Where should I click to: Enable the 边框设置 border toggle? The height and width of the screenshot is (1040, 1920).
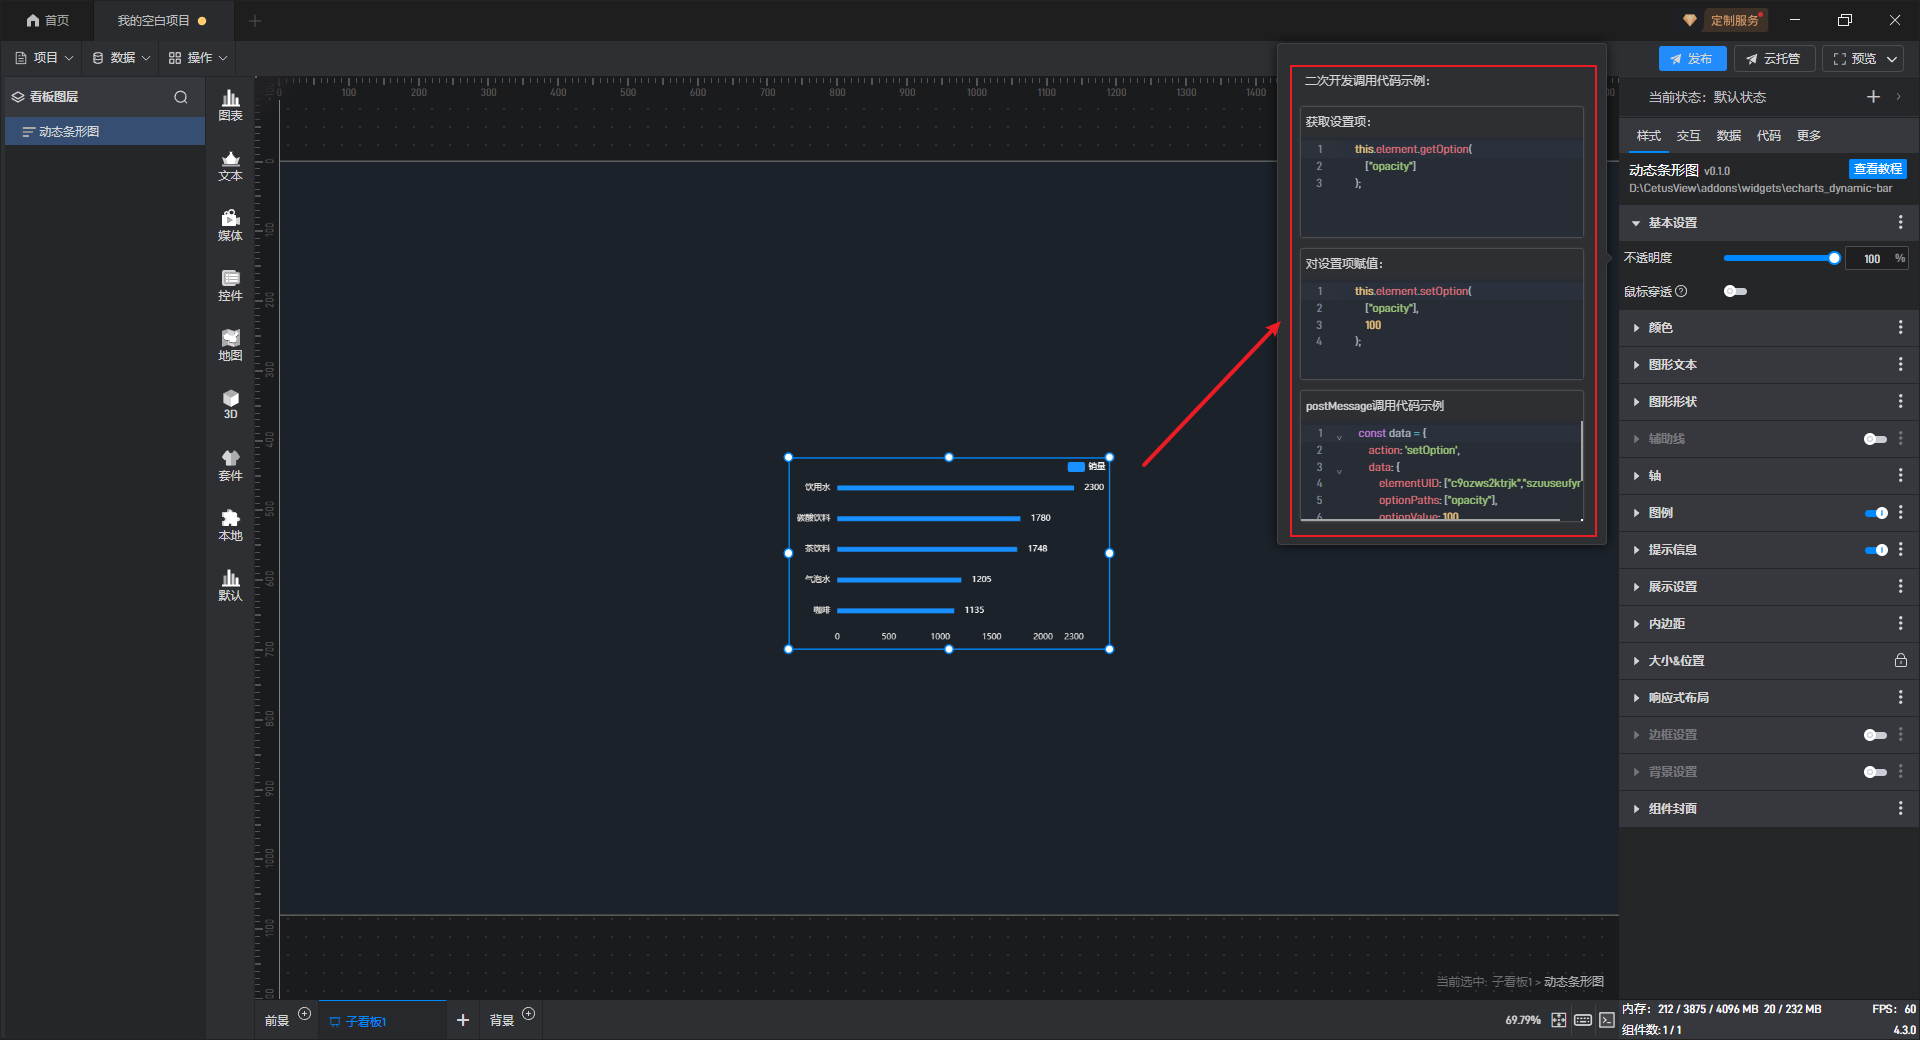[1875, 735]
